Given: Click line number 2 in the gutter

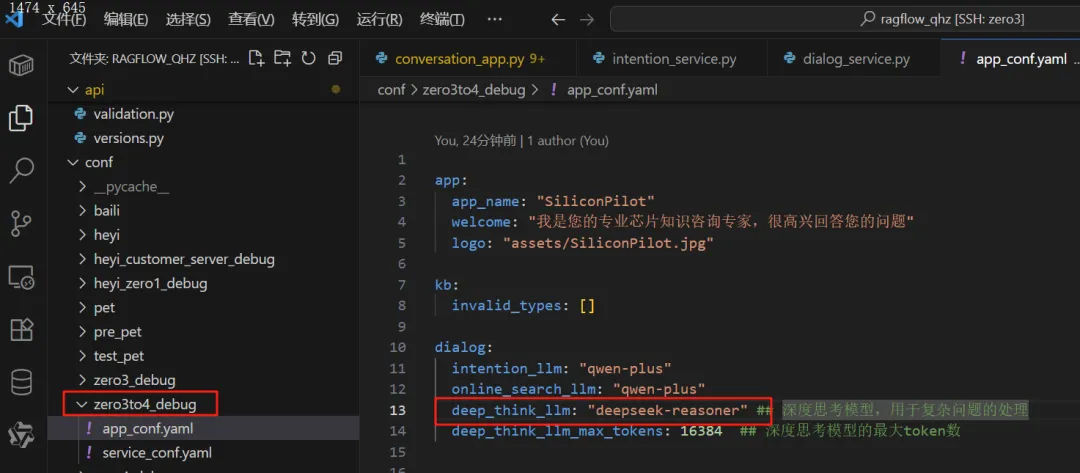Looking at the screenshot, I should [x=402, y=180].
